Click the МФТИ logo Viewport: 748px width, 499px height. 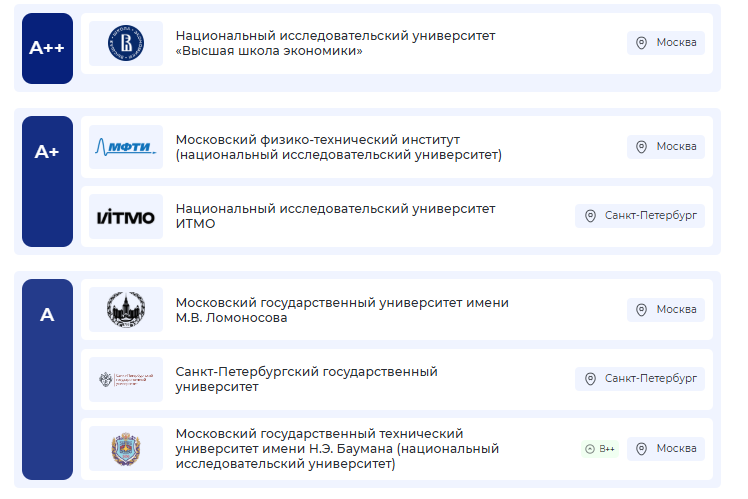[126, 147]
